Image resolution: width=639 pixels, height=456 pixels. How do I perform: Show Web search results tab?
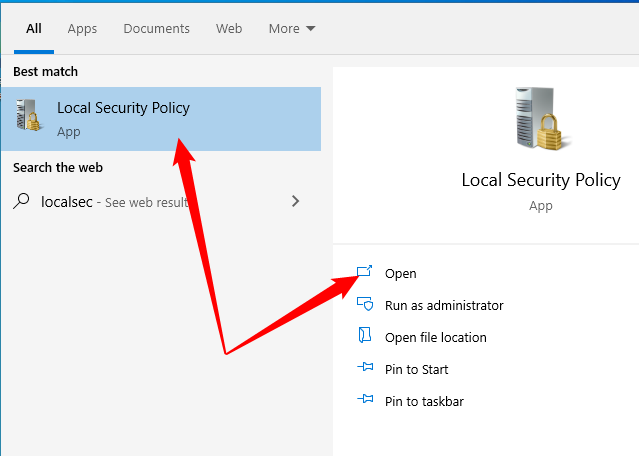(x=229, y=28)
